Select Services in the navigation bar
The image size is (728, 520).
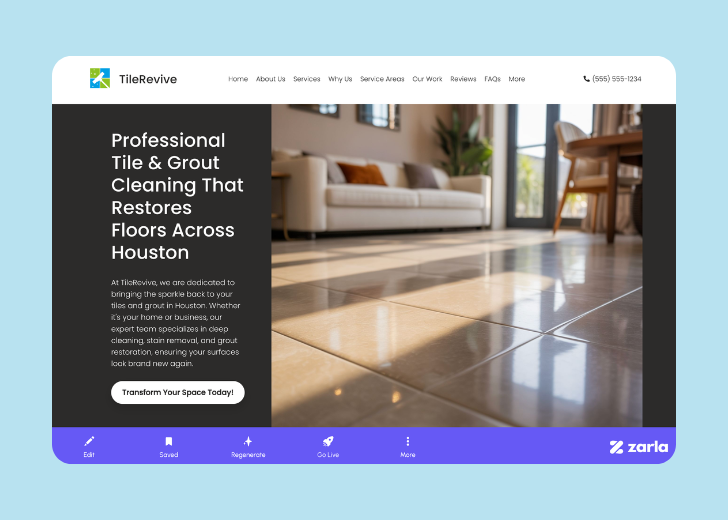[306, 79]
